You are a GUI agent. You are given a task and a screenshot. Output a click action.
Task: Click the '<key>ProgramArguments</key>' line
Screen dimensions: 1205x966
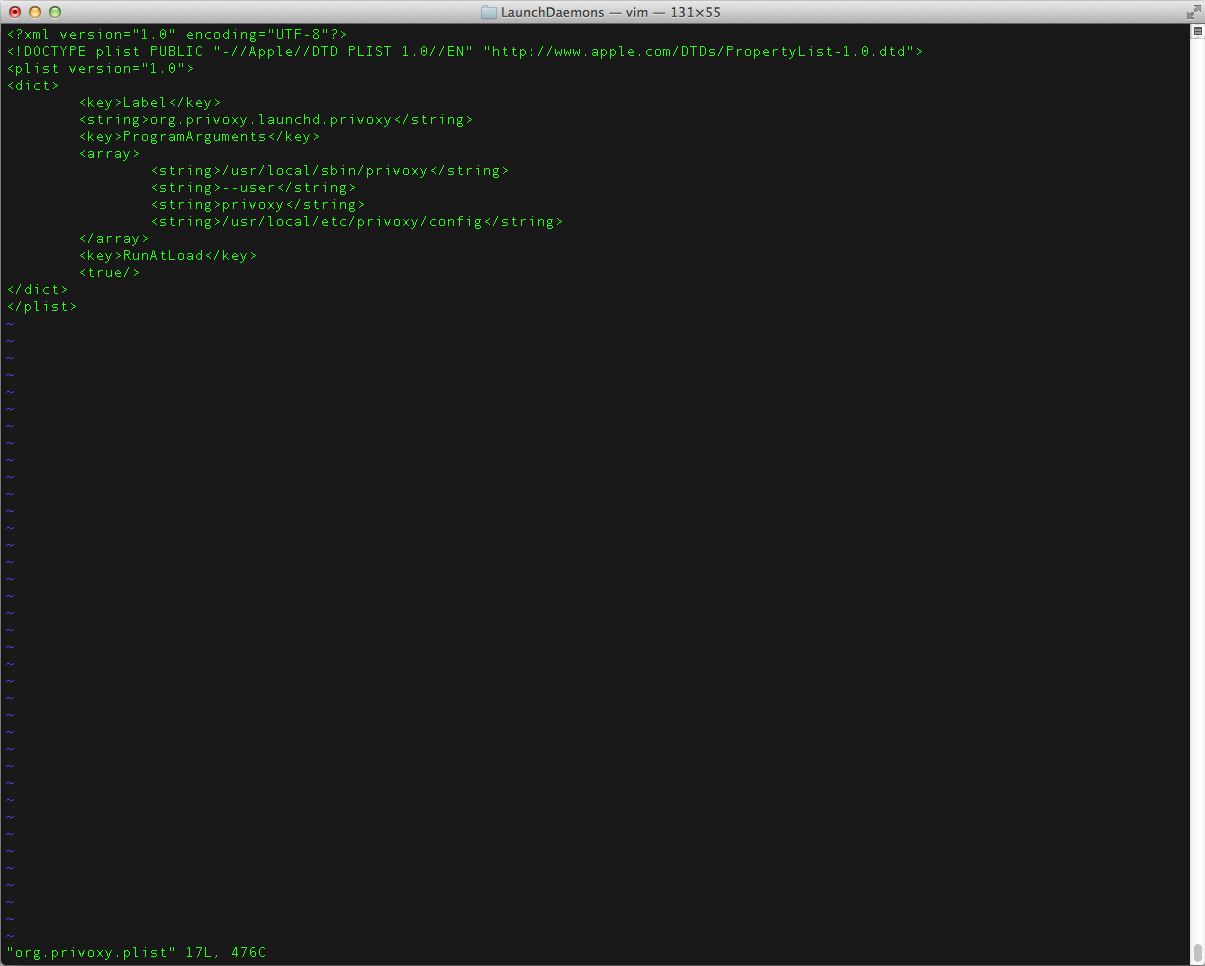tap(200, 136)
